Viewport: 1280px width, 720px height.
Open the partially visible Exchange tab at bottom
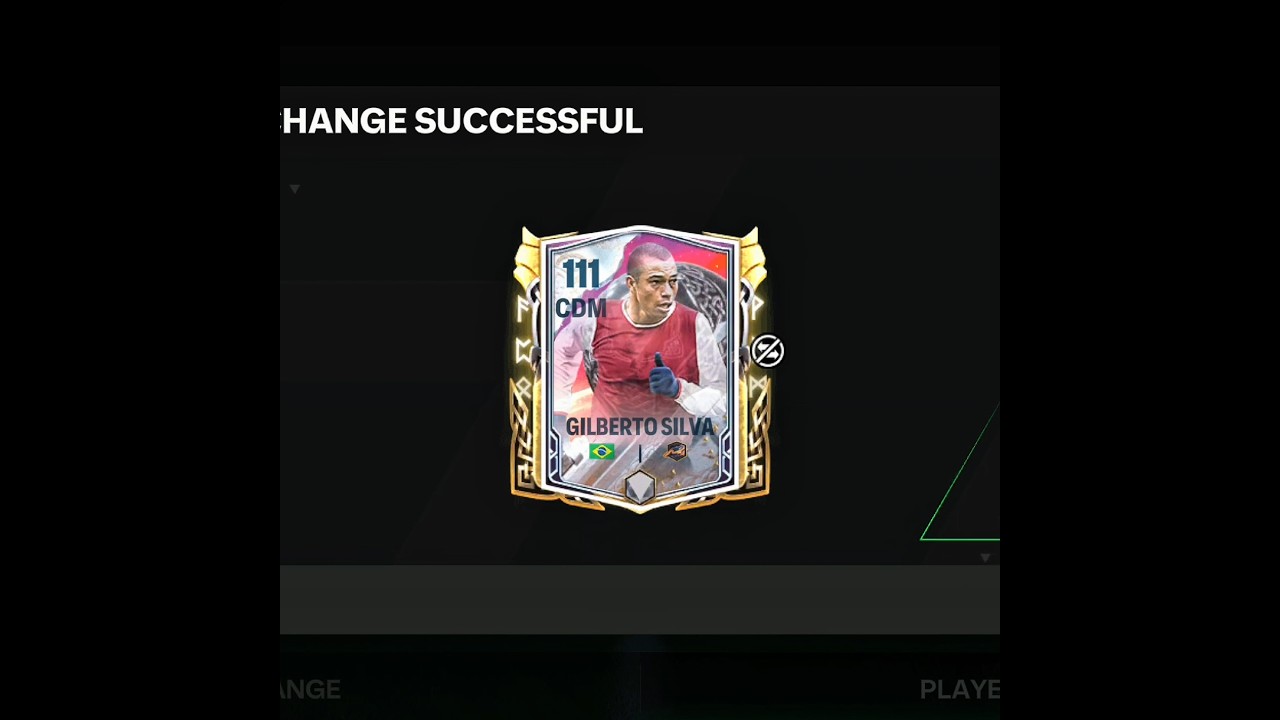coord(311,689)
